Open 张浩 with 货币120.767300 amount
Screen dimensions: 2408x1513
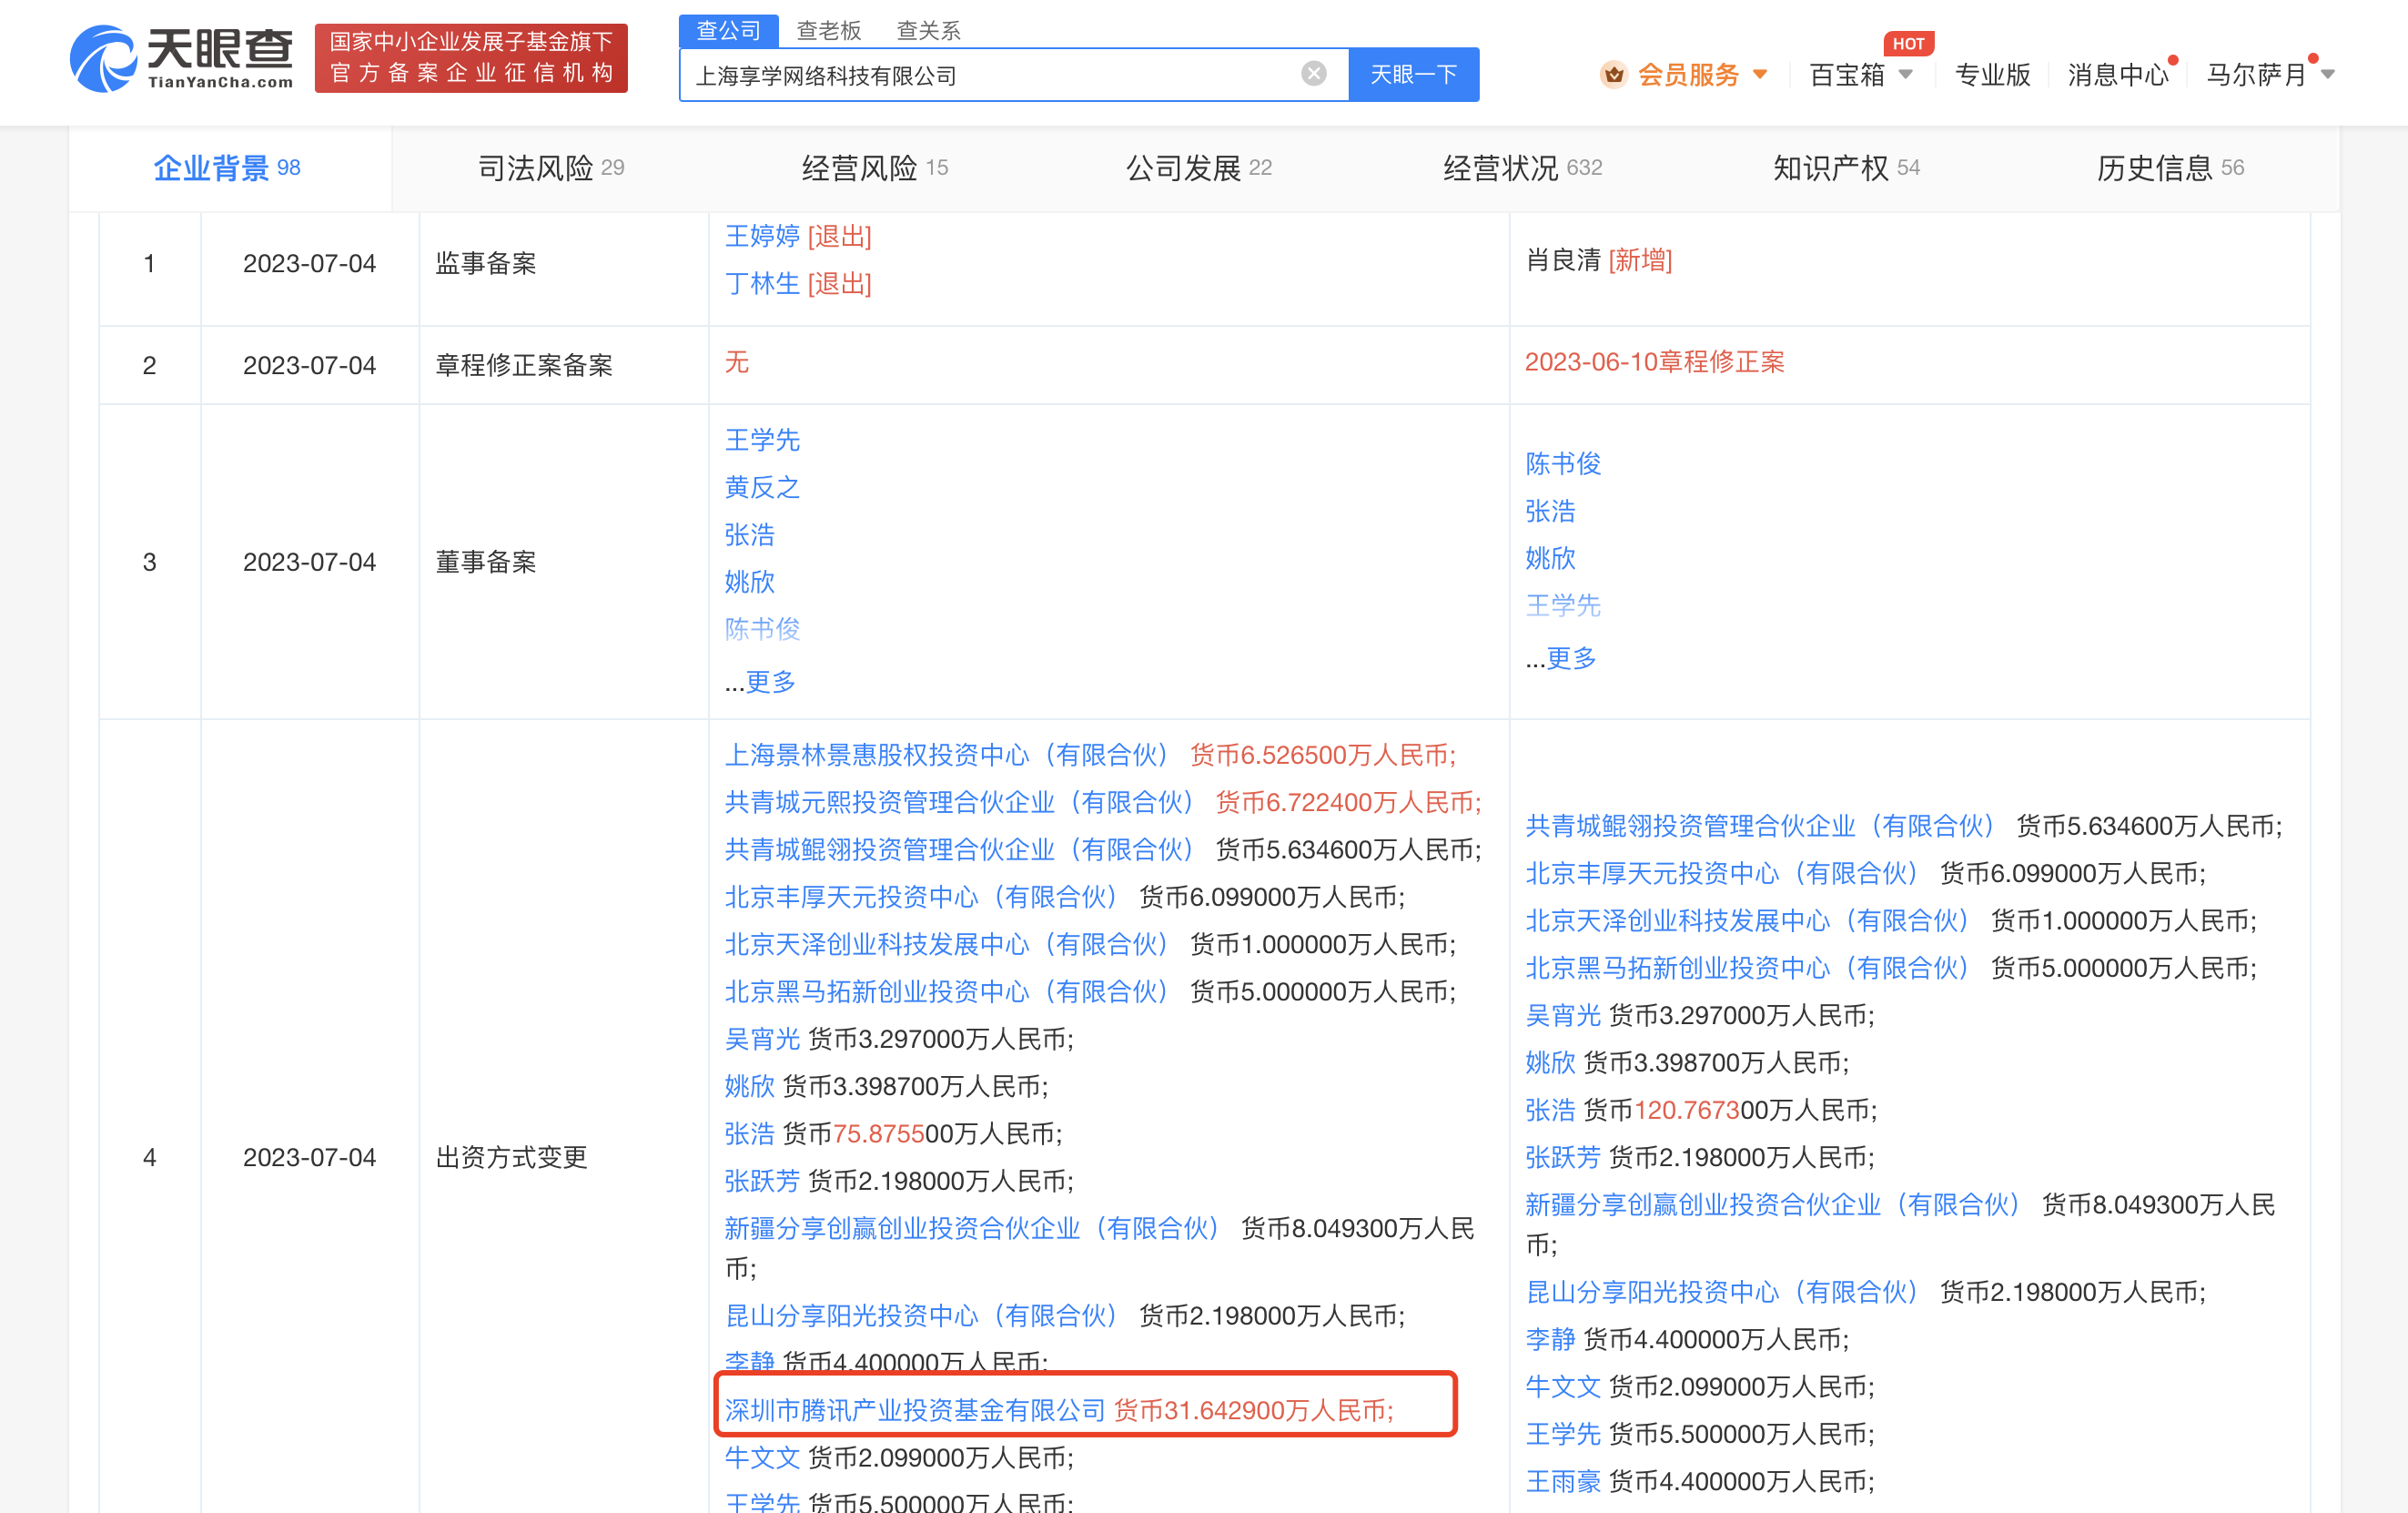pos(1550,1110)
